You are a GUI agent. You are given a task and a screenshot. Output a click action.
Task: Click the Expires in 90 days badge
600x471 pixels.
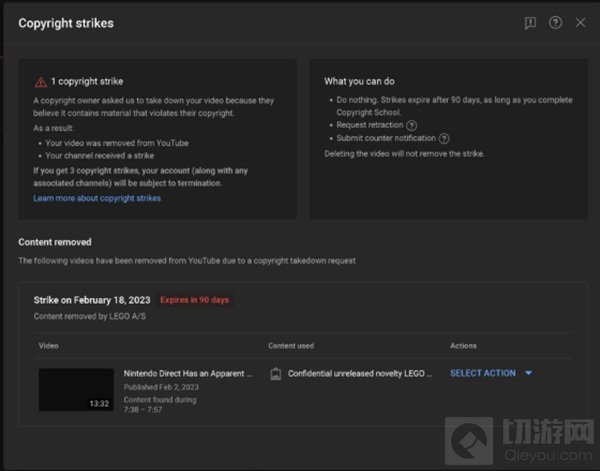[x=197, y=300]
